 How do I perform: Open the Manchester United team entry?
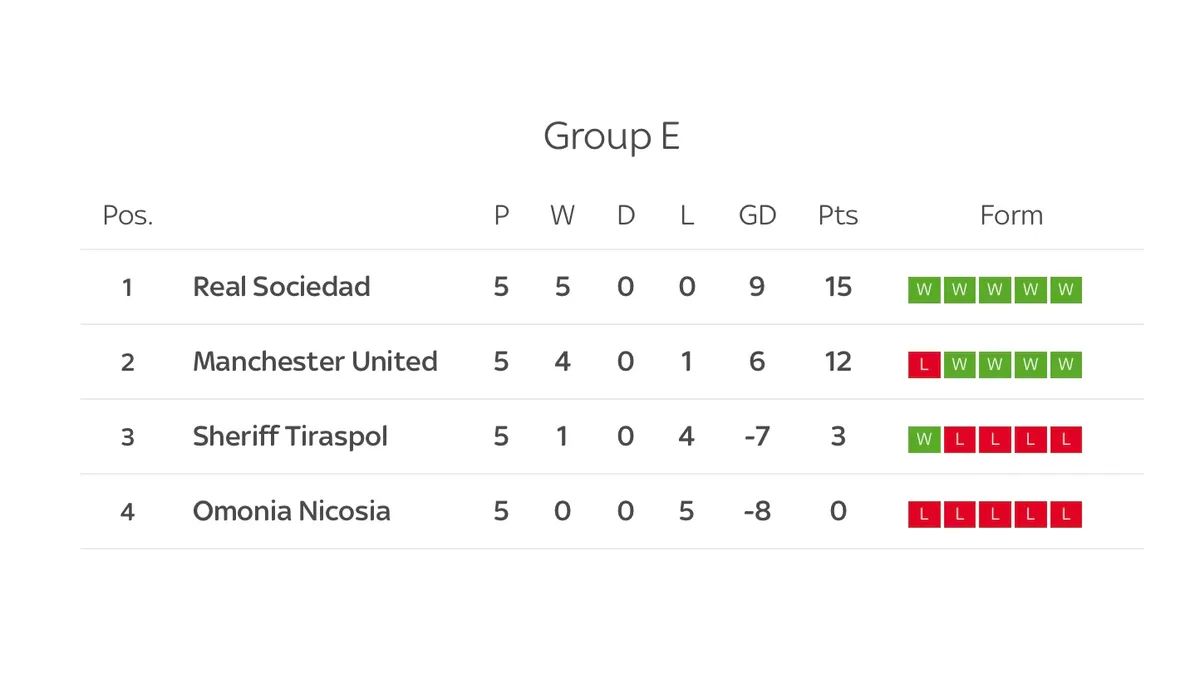(x=315, y=361)
